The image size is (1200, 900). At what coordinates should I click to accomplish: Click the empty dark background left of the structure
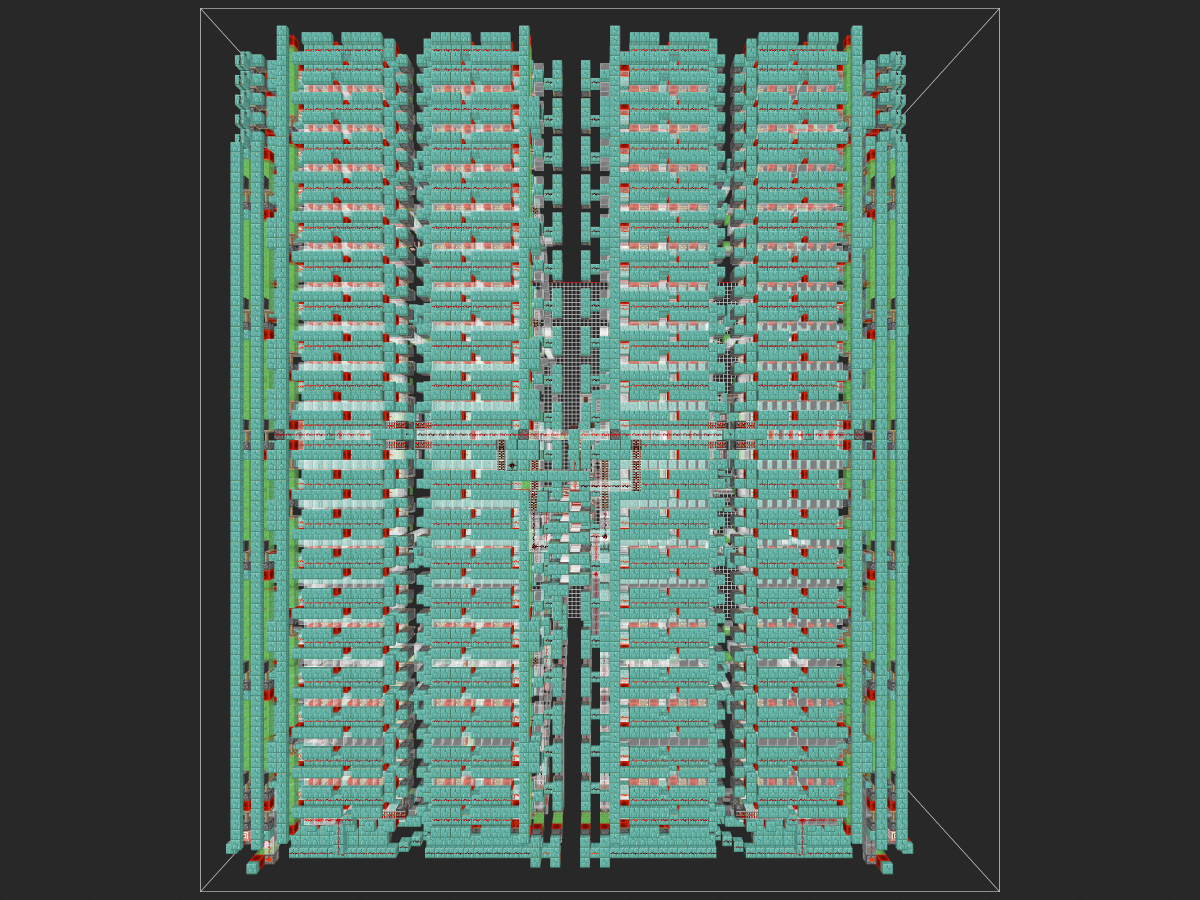[100, 450]
